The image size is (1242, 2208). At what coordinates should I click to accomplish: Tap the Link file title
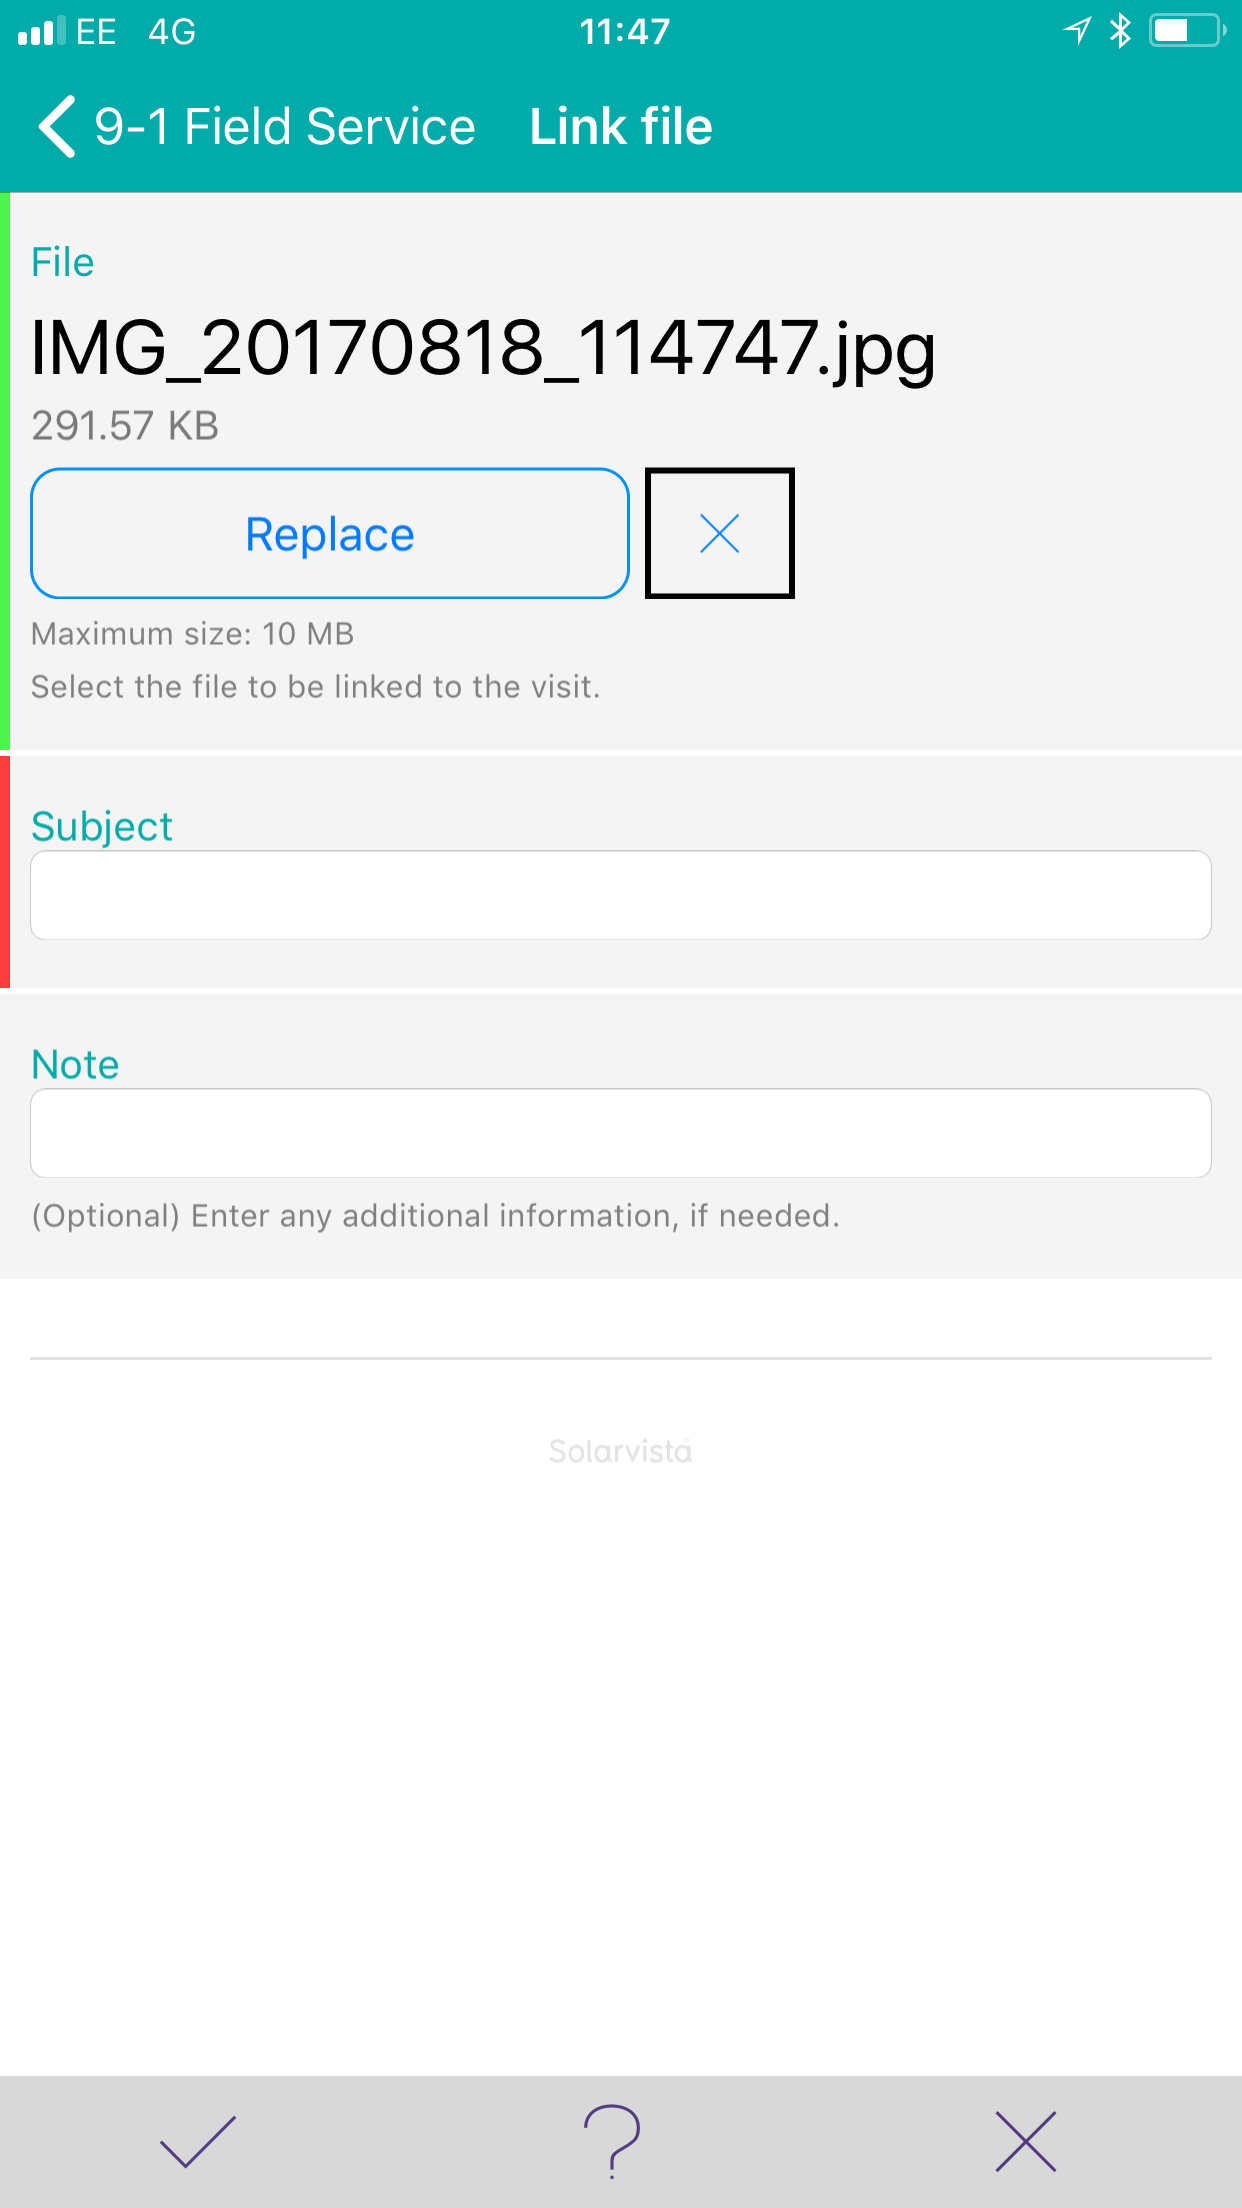pyautogui.click(x=621, y=127)
